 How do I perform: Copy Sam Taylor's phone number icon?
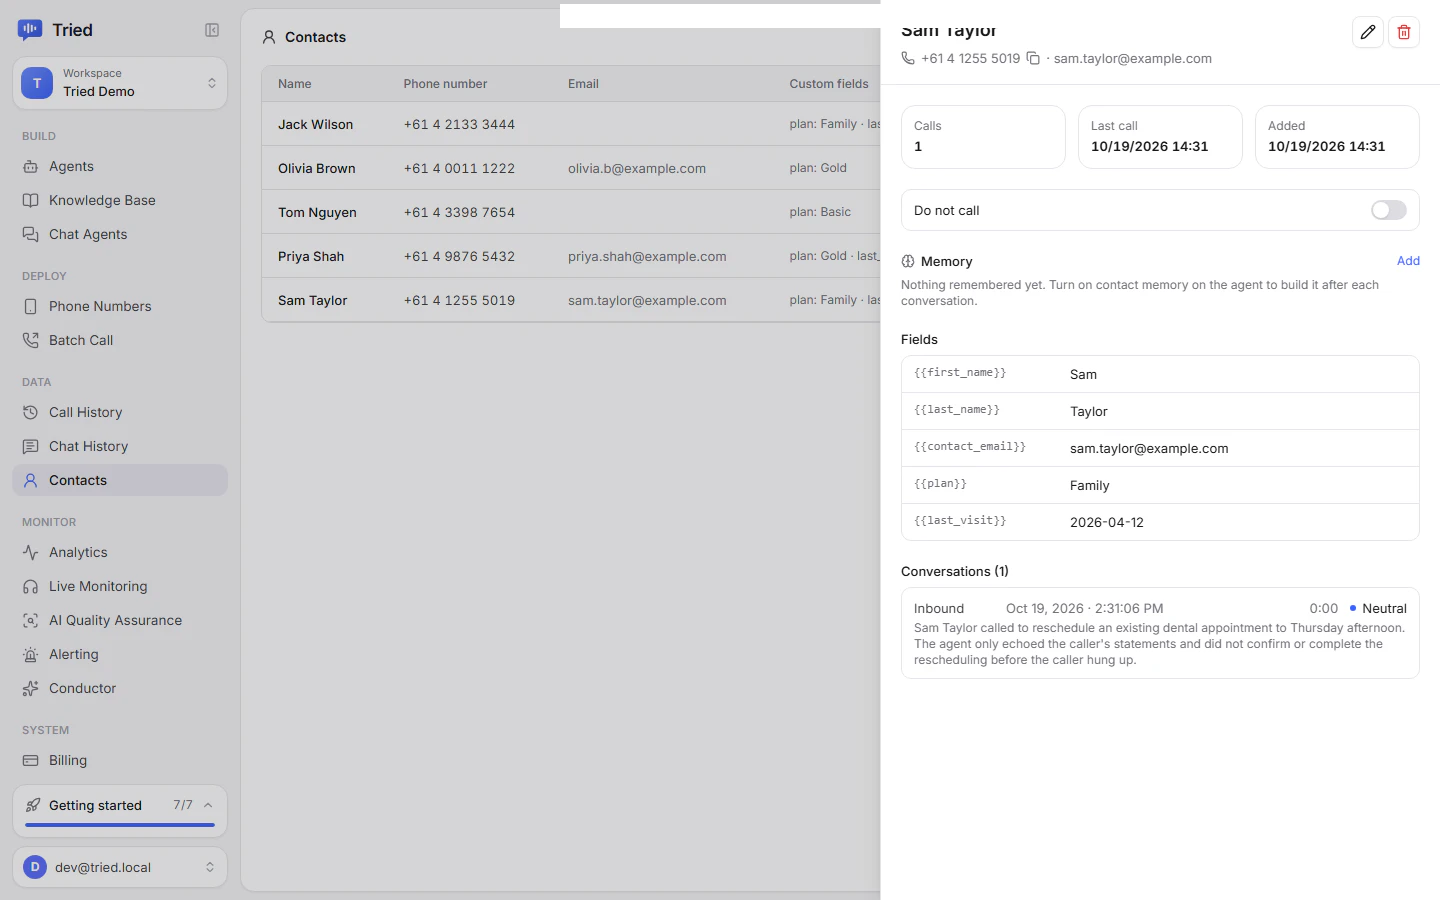(x=1033, y=58)
